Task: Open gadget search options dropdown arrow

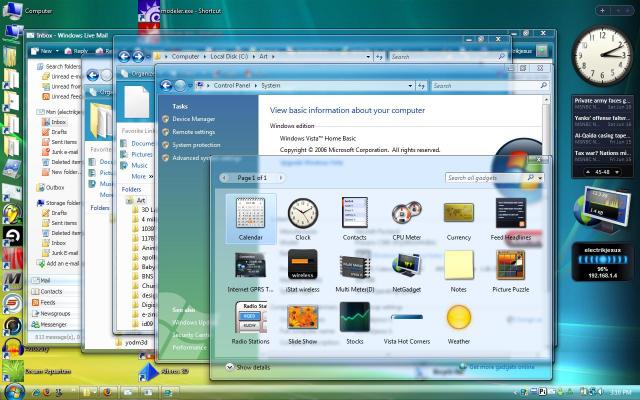Action: coord(540,178)
